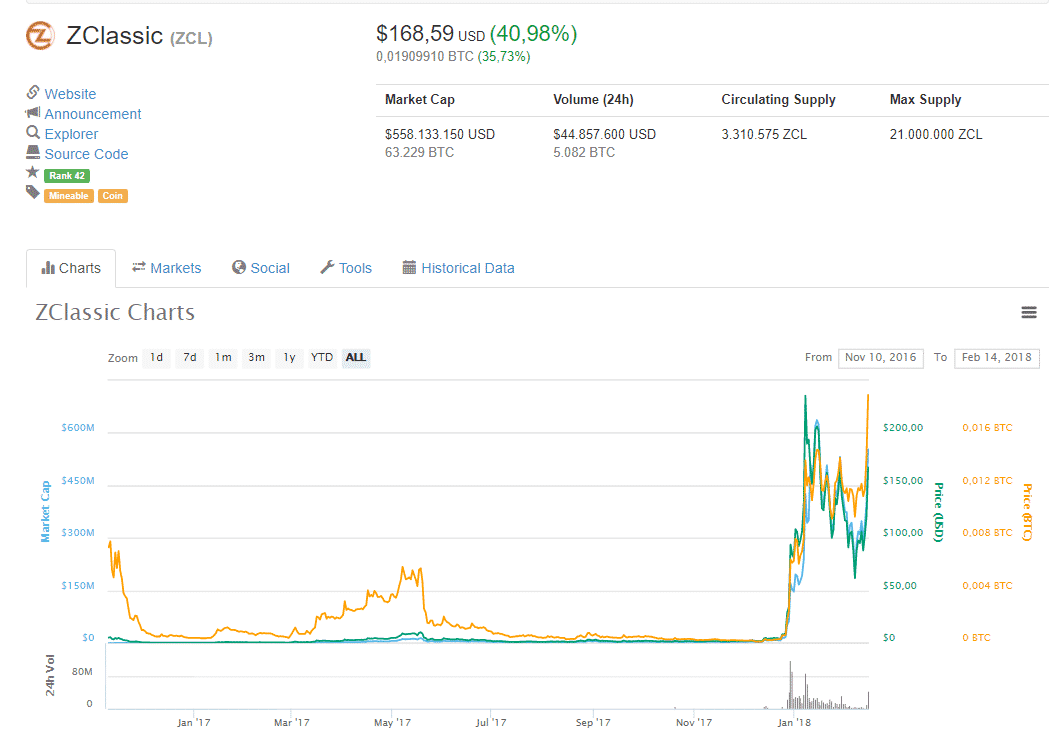The height and width of the screenshot is (747, 1060).
Task: Open the Historical Data tab
Action: tap(458, 268)
